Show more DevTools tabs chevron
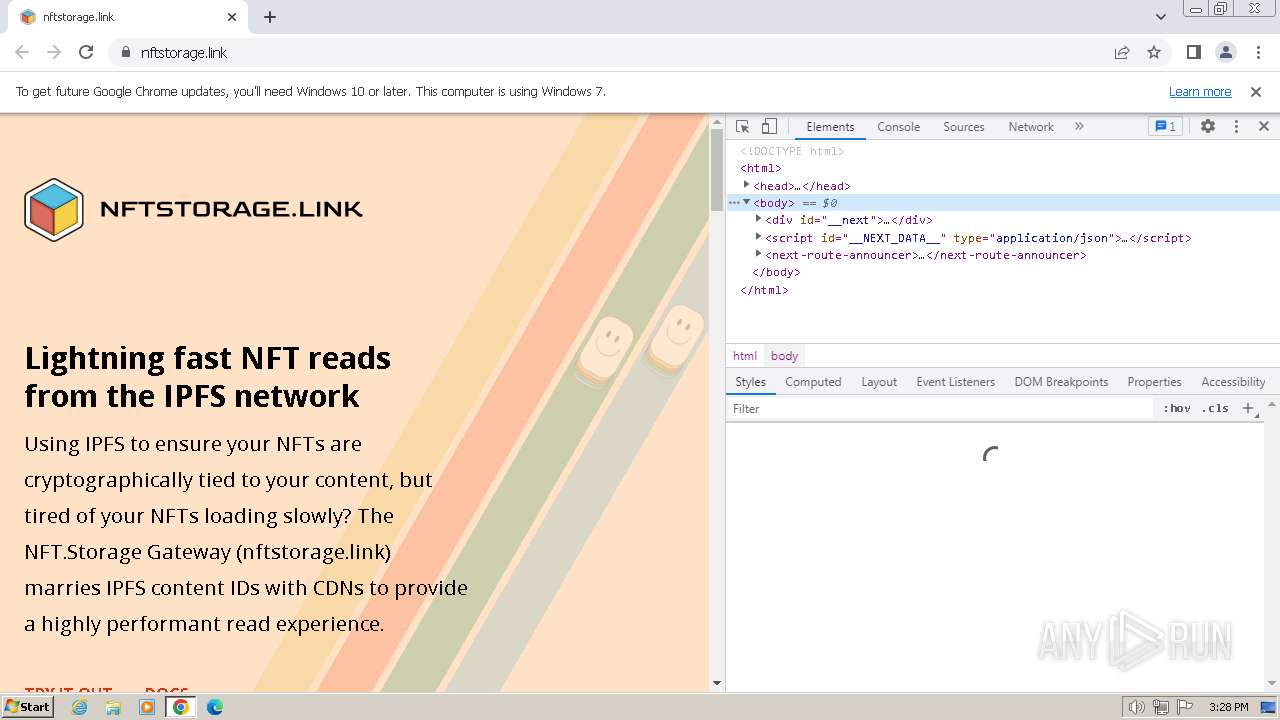Image resolution: width=1280 pixels, height=720 pixels. pos(1079,126)
